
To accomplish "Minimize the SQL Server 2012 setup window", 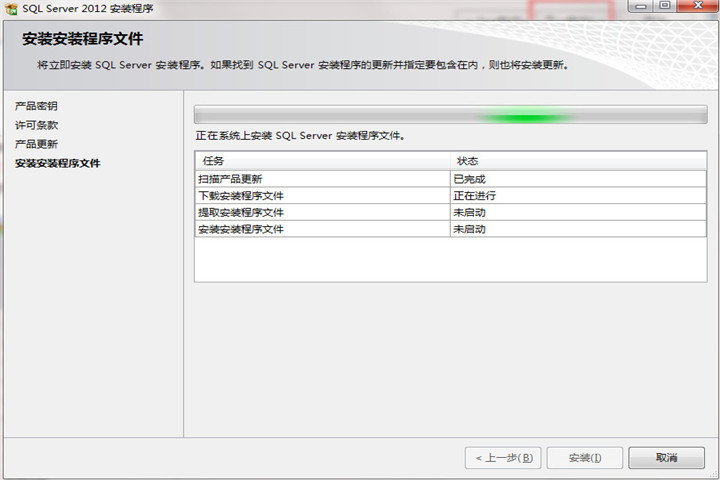I will pos(641,6).
